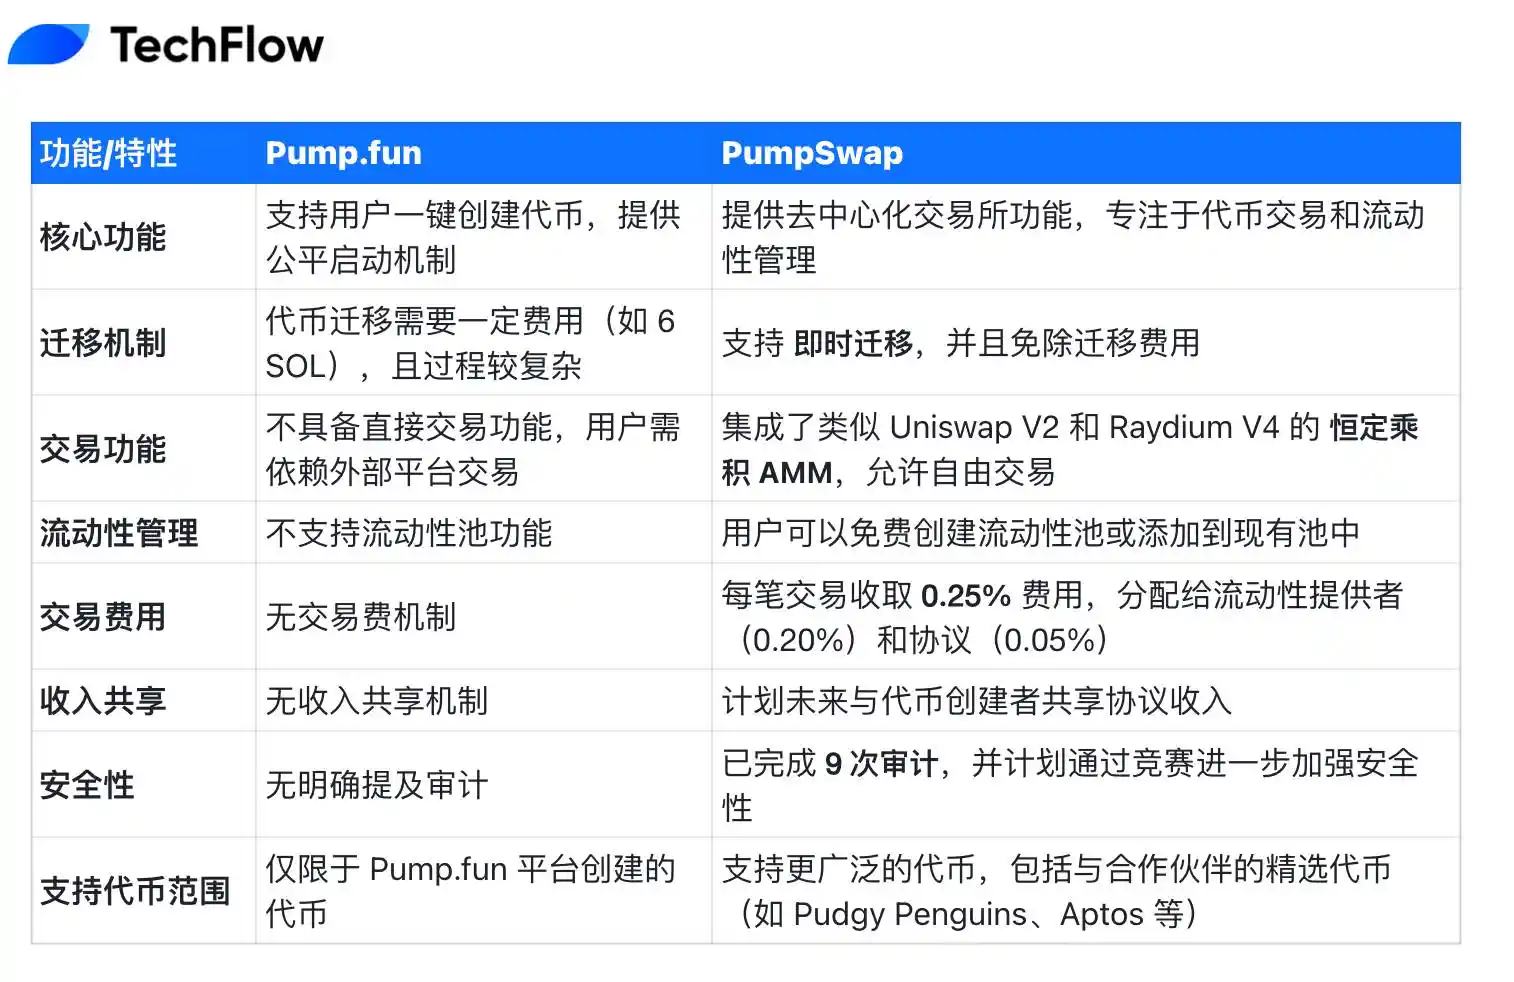The height and width of the screenshot is (982, 1514).
Task: Click the bold 0.25% fee text
Action: [x=965, y=596]
